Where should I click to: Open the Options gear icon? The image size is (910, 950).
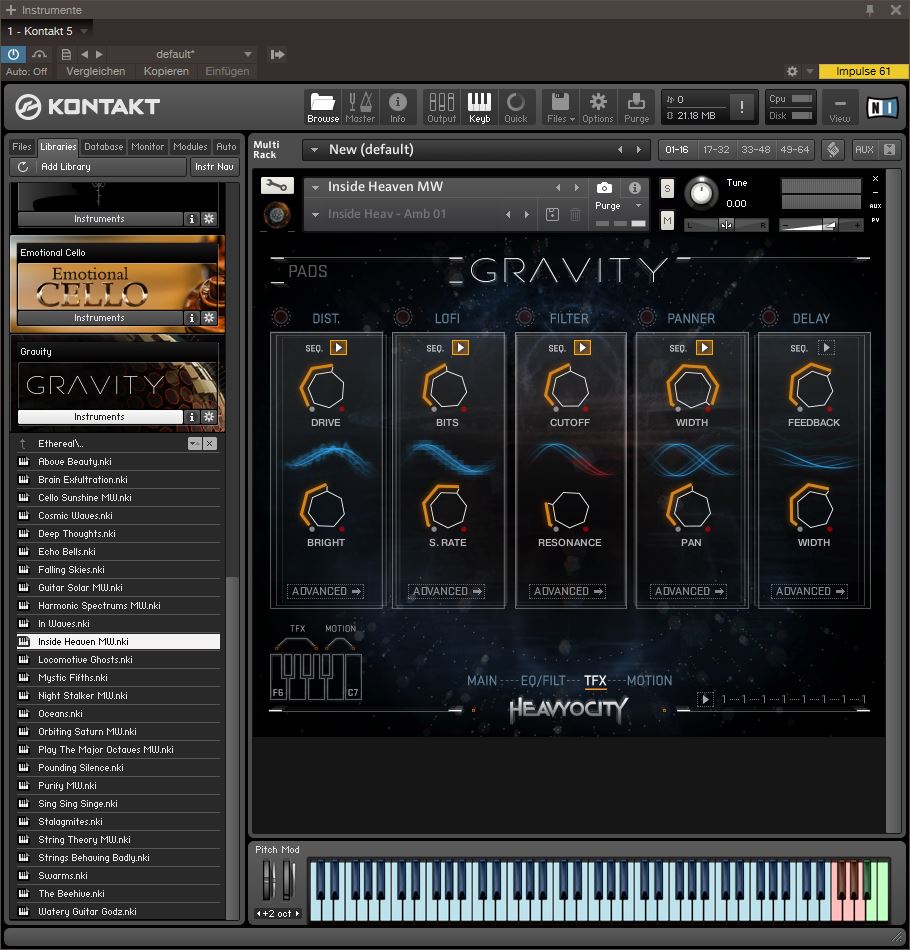click(x=598, y=107)
